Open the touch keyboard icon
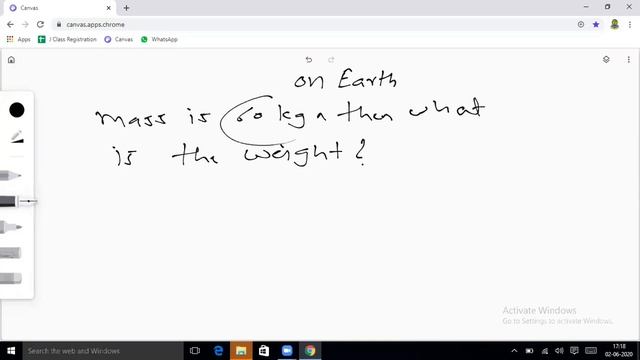 pos(591,351)
